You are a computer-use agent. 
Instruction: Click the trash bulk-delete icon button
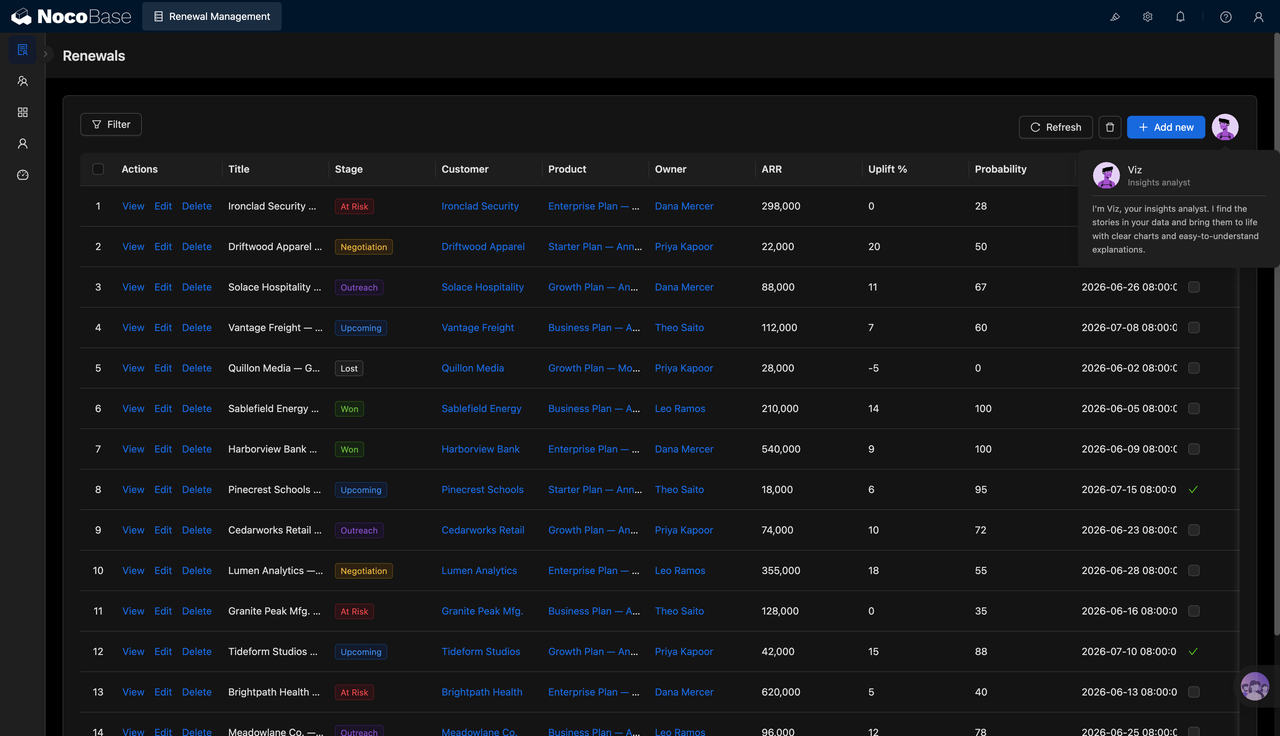point(1109,127)
